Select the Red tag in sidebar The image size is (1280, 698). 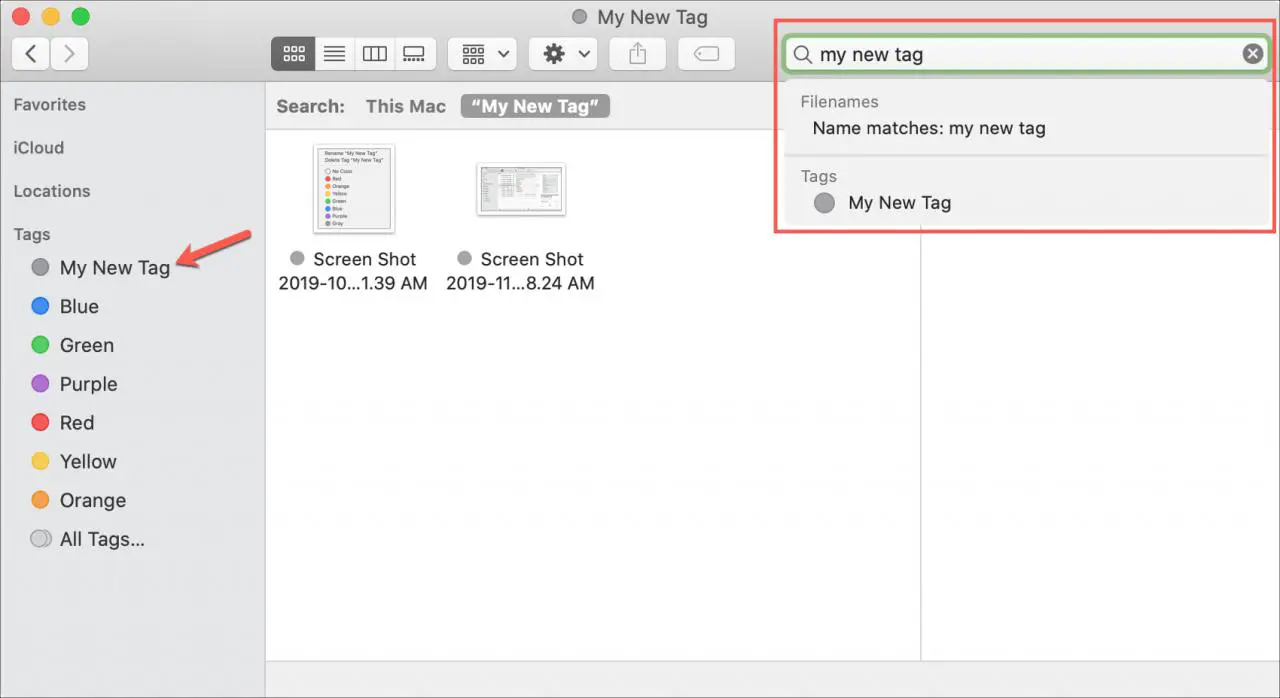76,423
